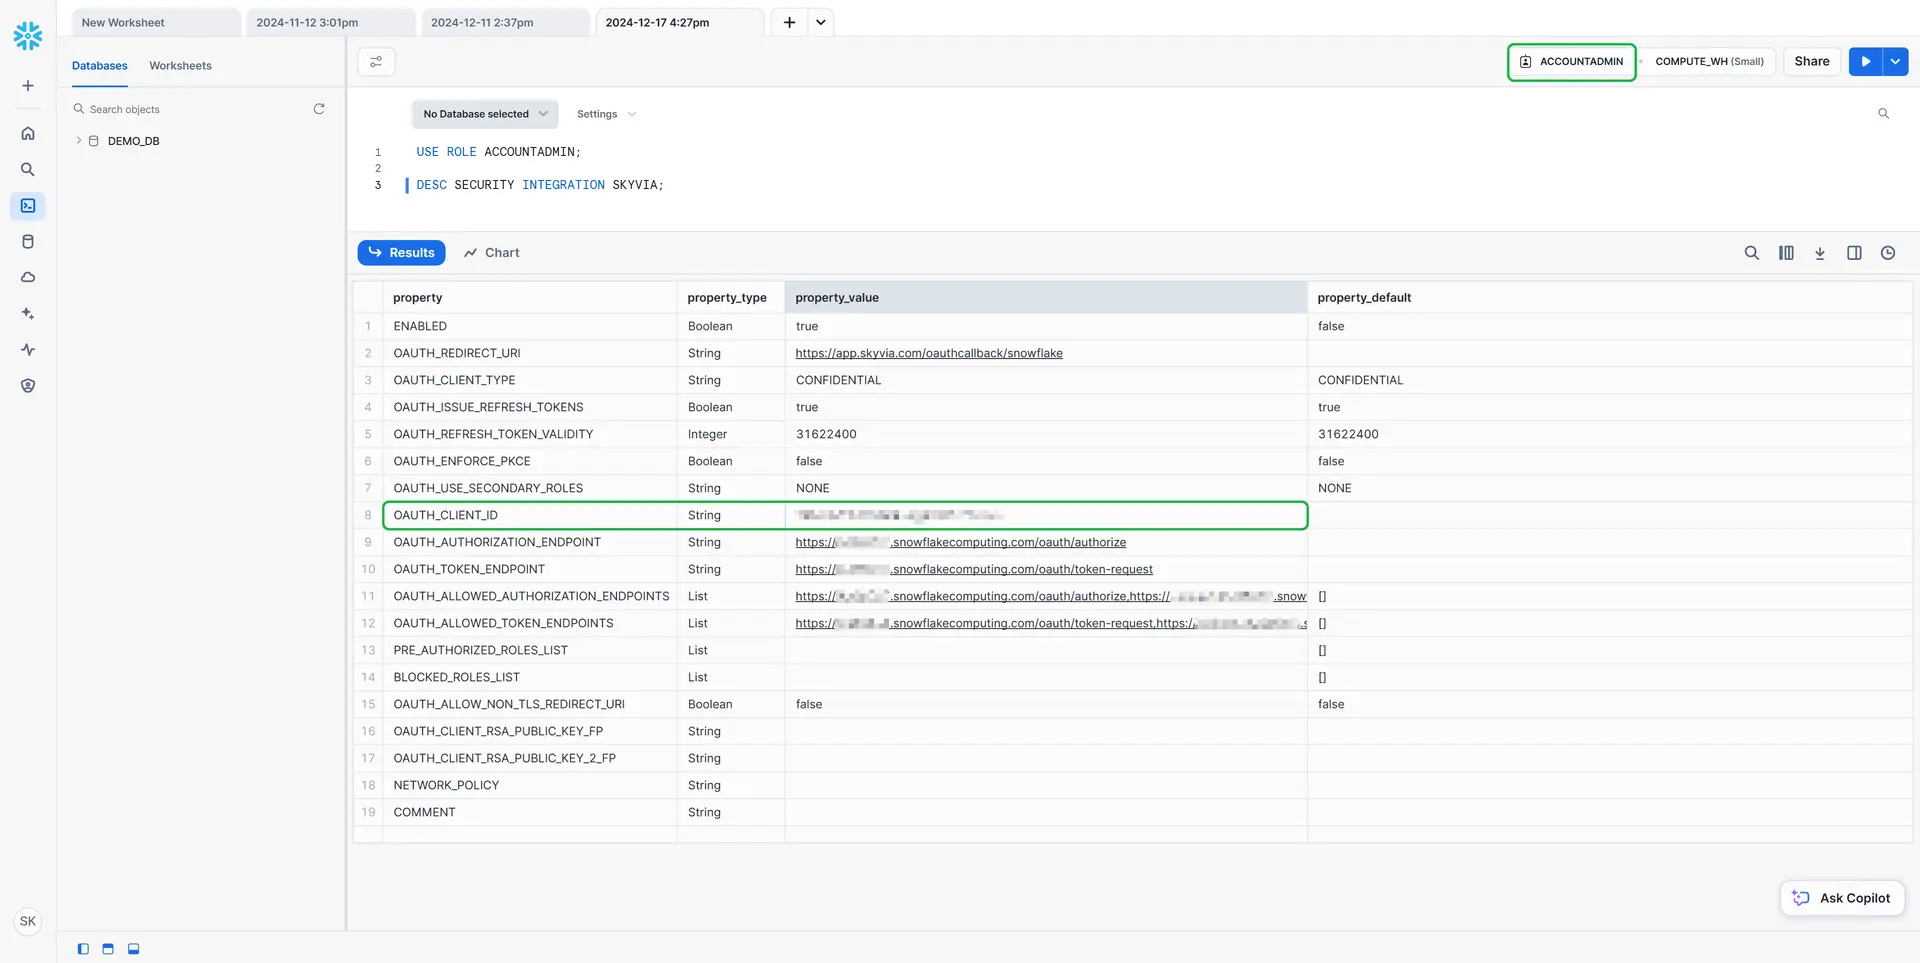Click the Search objects input field
Screen dimensions: 1920x963
coord(190,109)
